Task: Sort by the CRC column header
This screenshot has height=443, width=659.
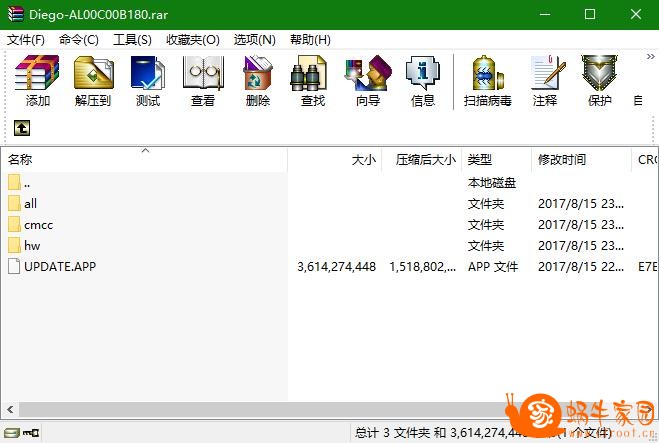Action: click(x=645, y=160)
